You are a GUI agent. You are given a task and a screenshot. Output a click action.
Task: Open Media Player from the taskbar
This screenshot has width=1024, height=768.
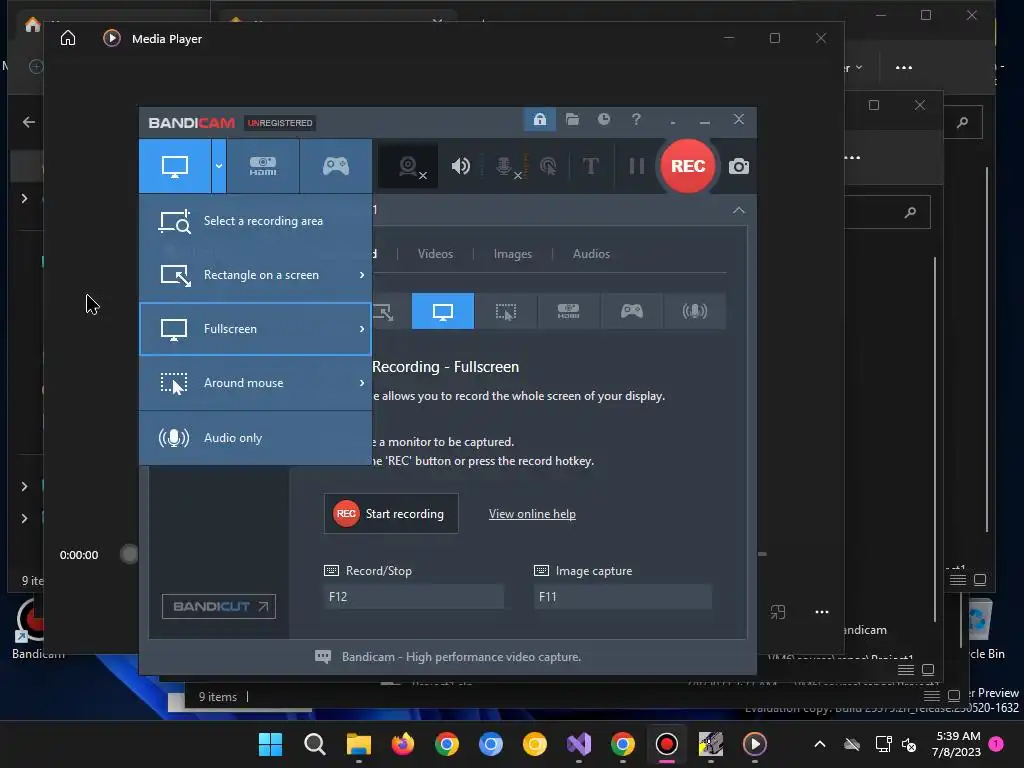tap(755, 744)
